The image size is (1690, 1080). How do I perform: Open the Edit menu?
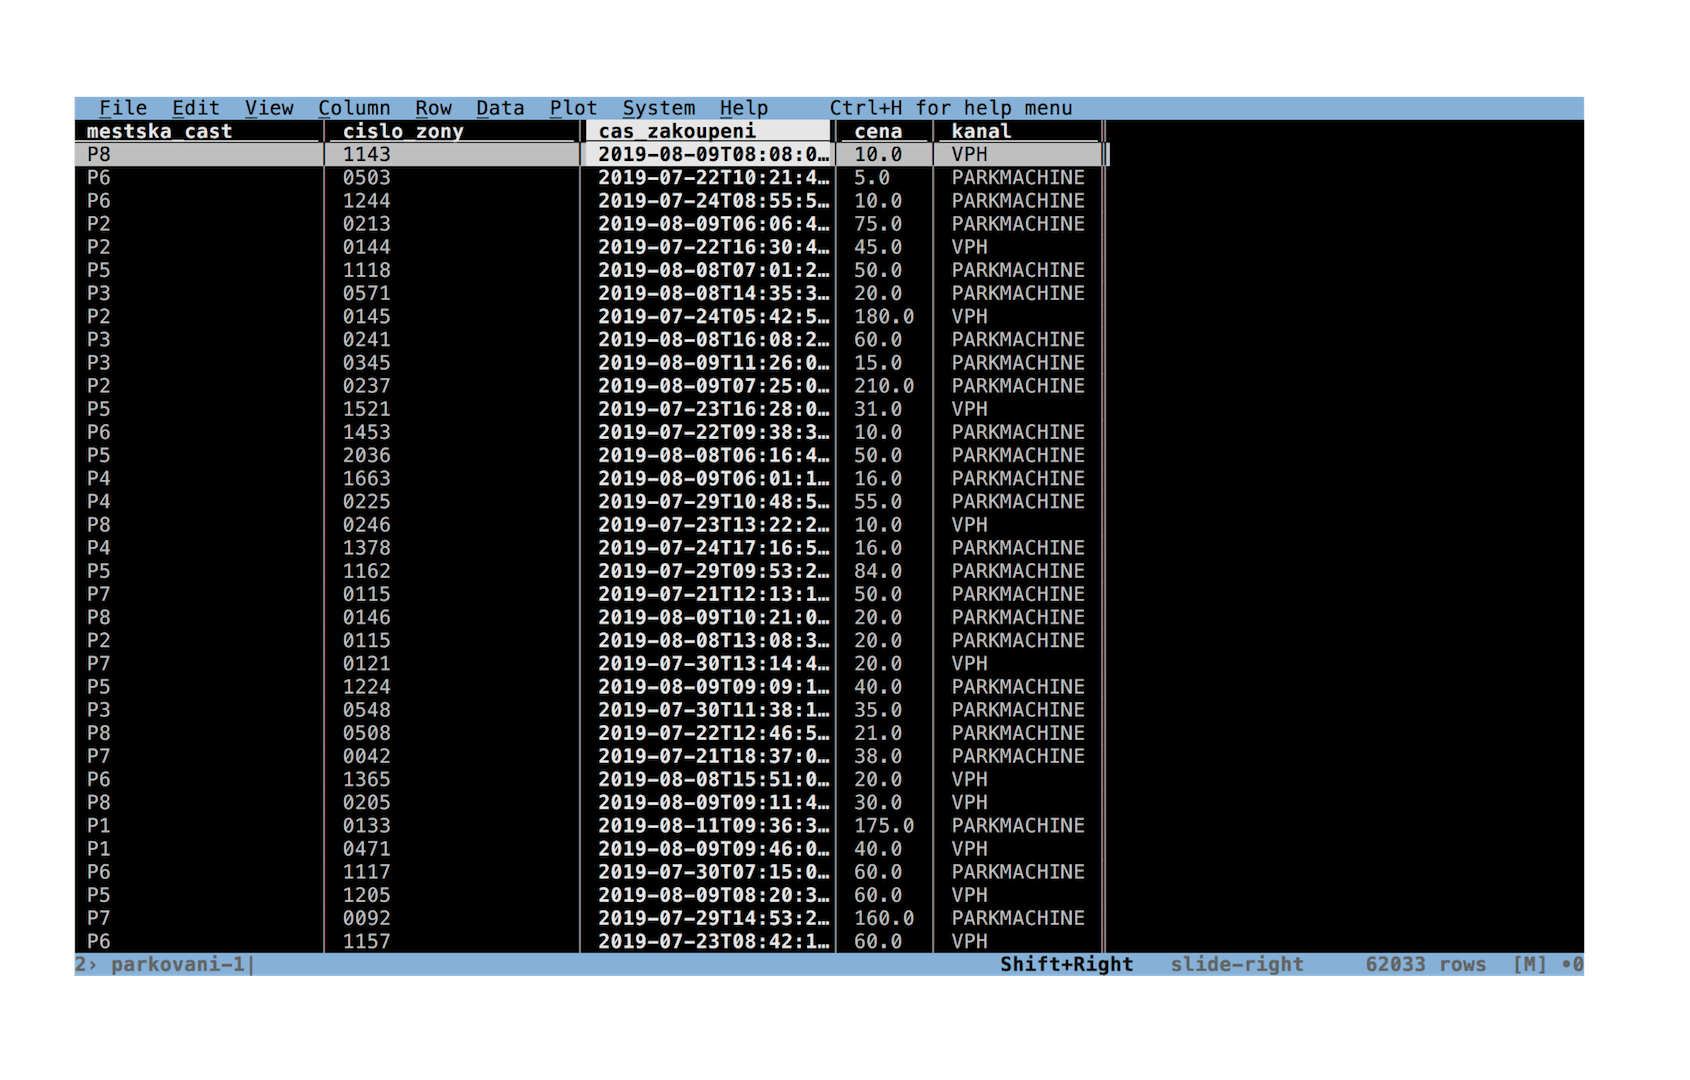[196, 108]
